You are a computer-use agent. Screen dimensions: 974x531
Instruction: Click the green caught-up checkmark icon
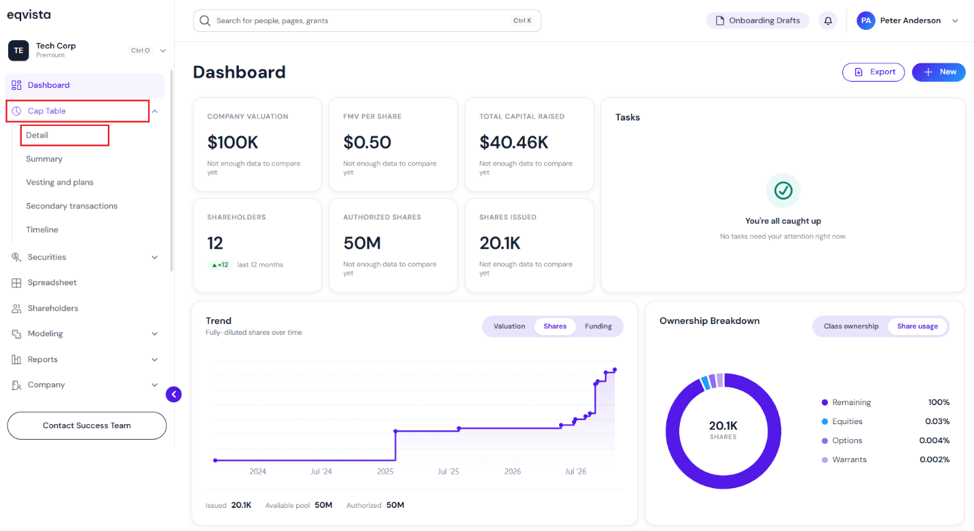(x=783, y=190)
